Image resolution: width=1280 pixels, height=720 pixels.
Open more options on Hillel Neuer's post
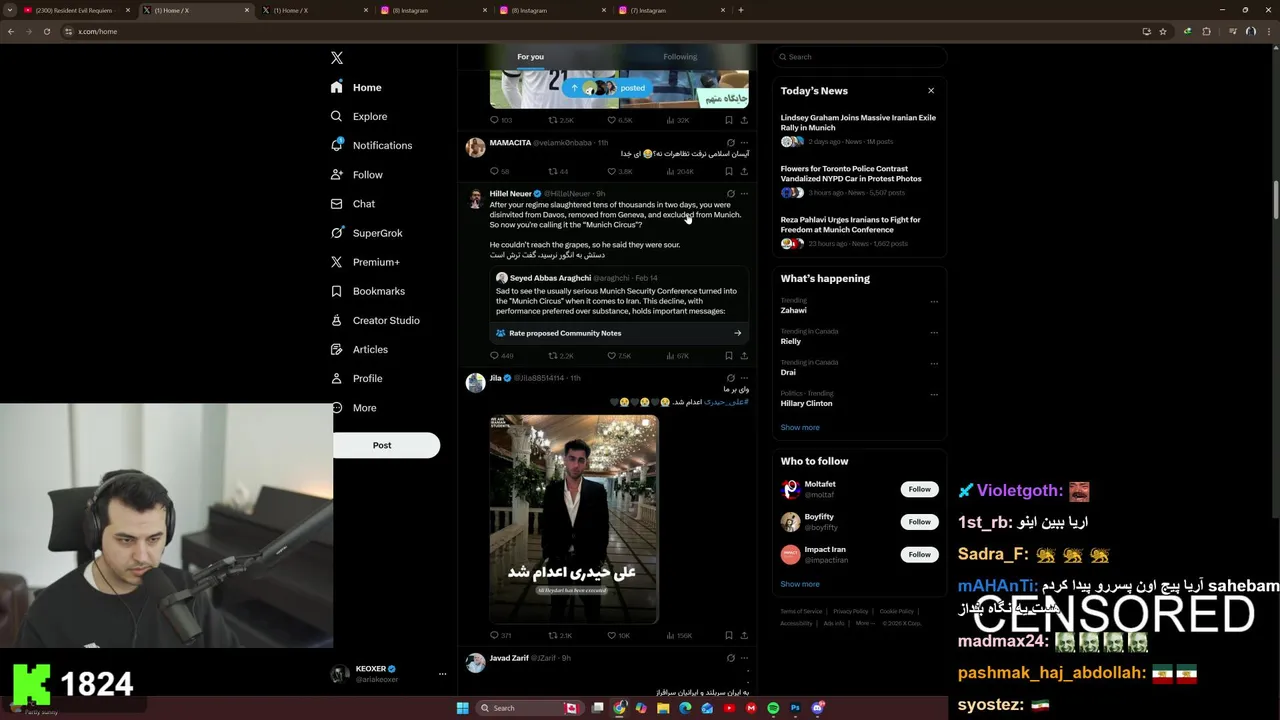coord(744,193)
